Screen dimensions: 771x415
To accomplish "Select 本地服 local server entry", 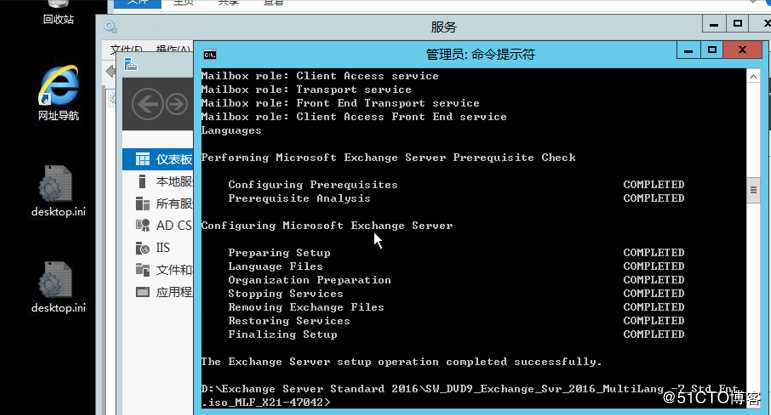I will tap(164, 181).
